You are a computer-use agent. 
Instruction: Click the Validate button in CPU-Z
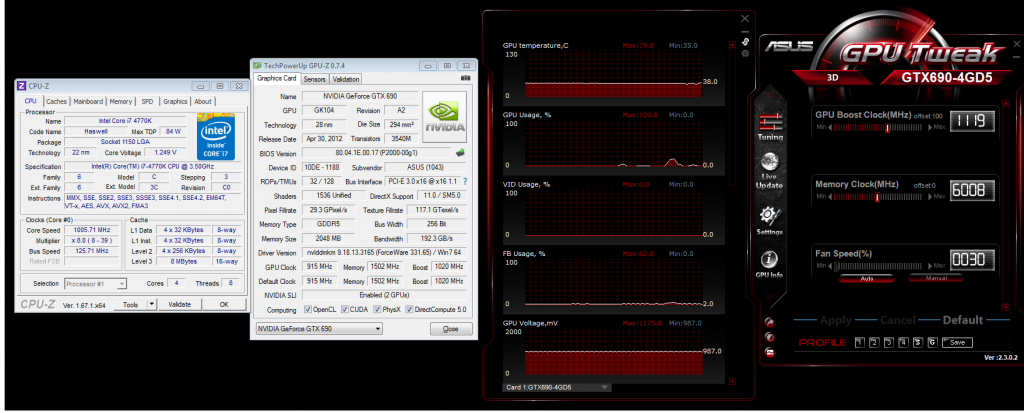pyautogui.click(x=179, y=304)
